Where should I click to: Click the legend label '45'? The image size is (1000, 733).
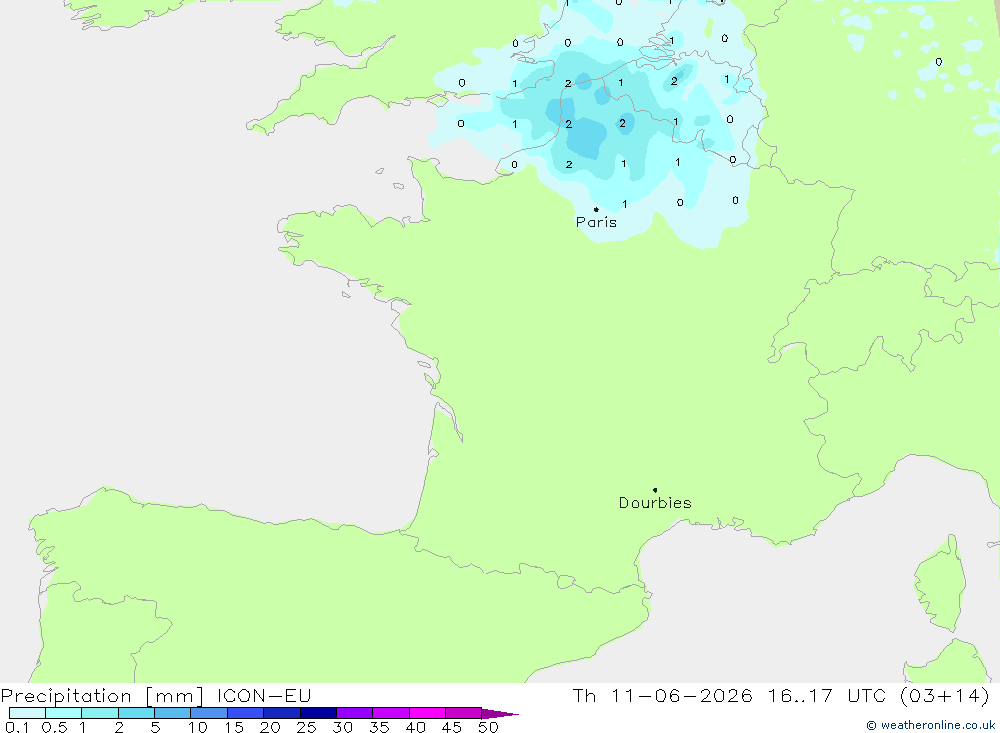(x=452, y=727)
